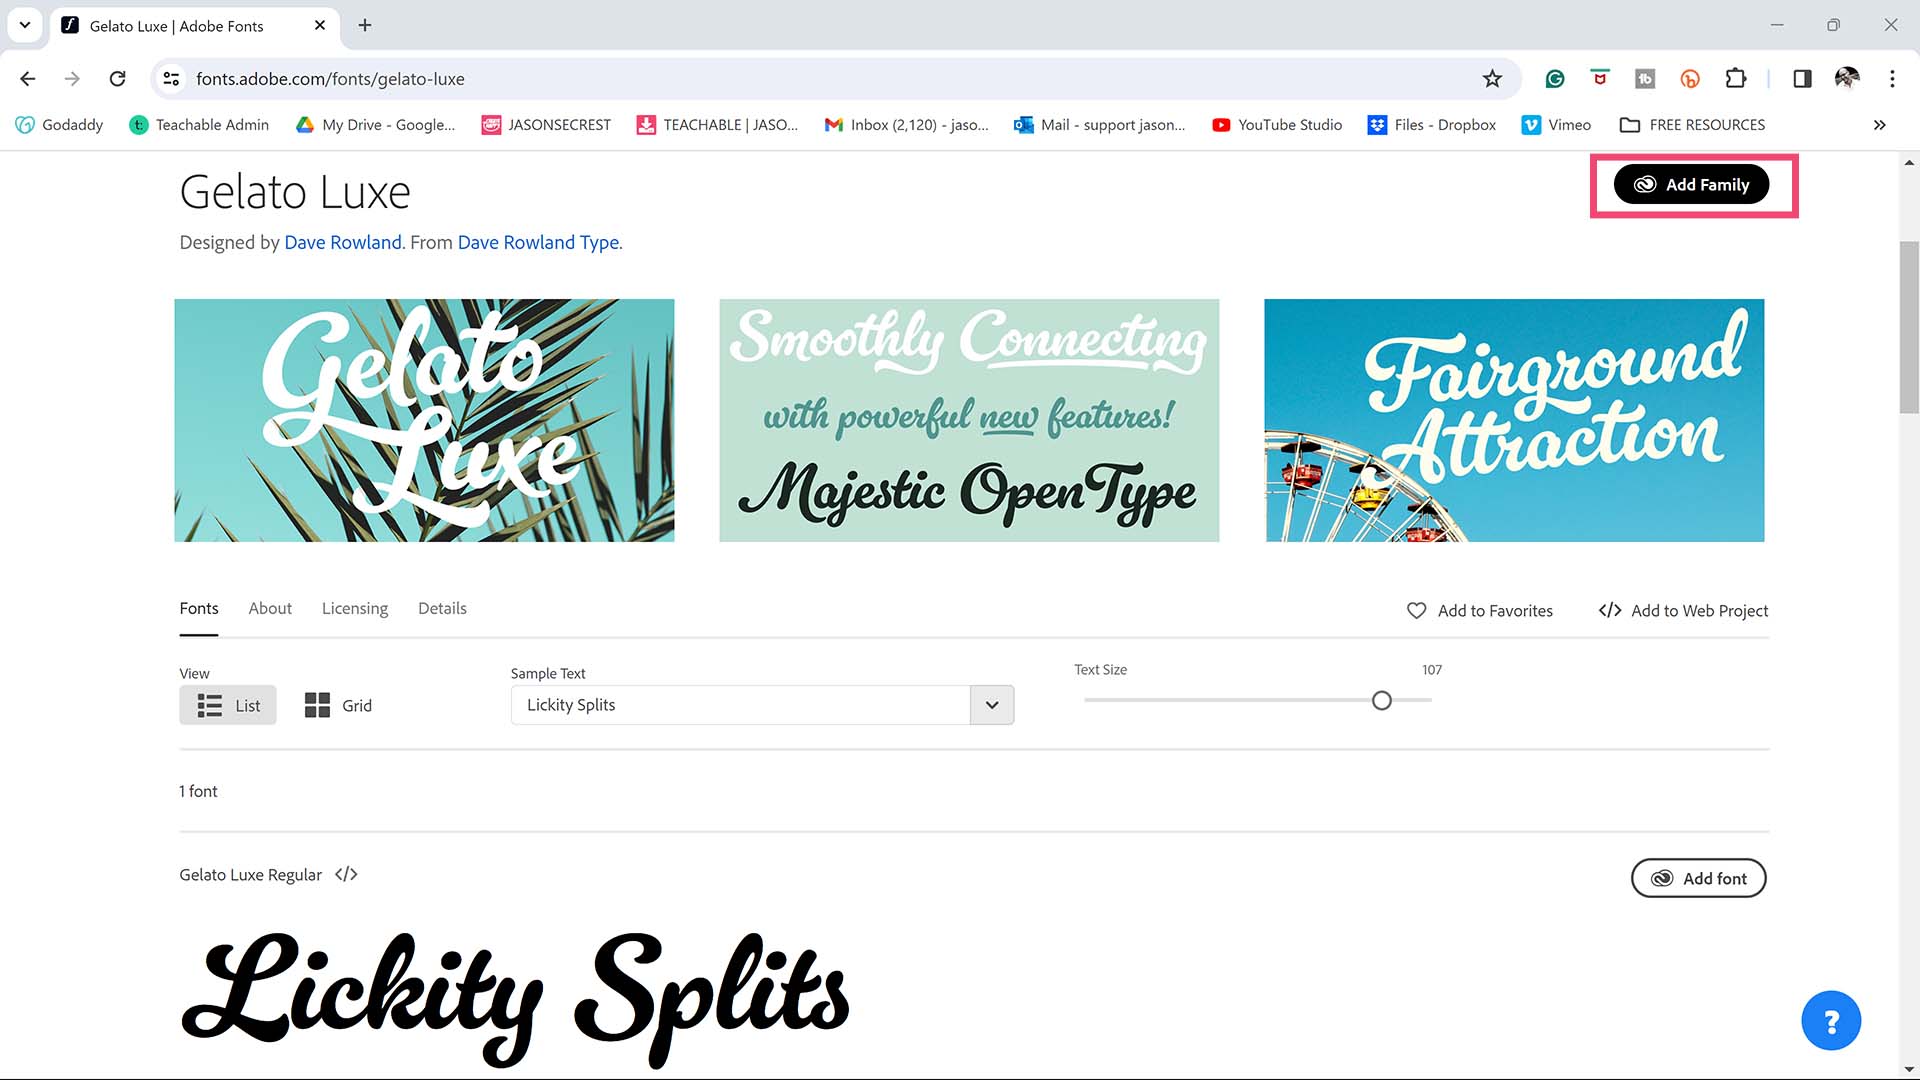1920x1080 pixels.
Task: Click the gray square extension icon
Action: [1645, 79]
